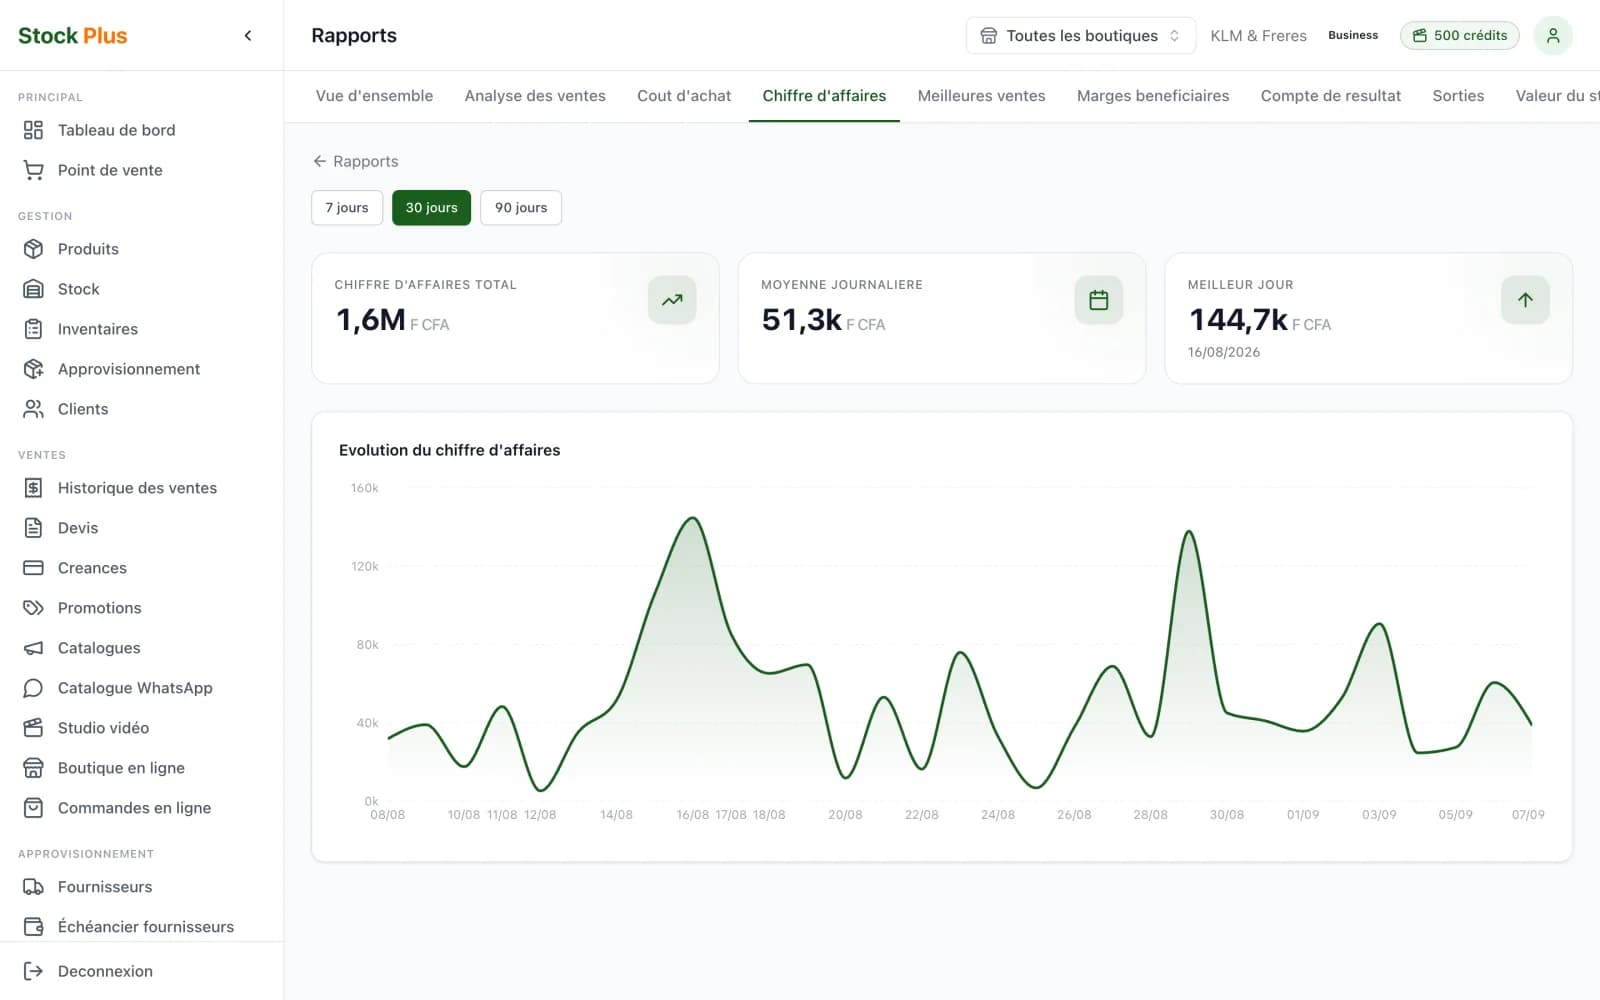Click the 500 crédits button
This screenshot has width=1600, height=1000.
pyautogui.click(x=1460, y=36)
